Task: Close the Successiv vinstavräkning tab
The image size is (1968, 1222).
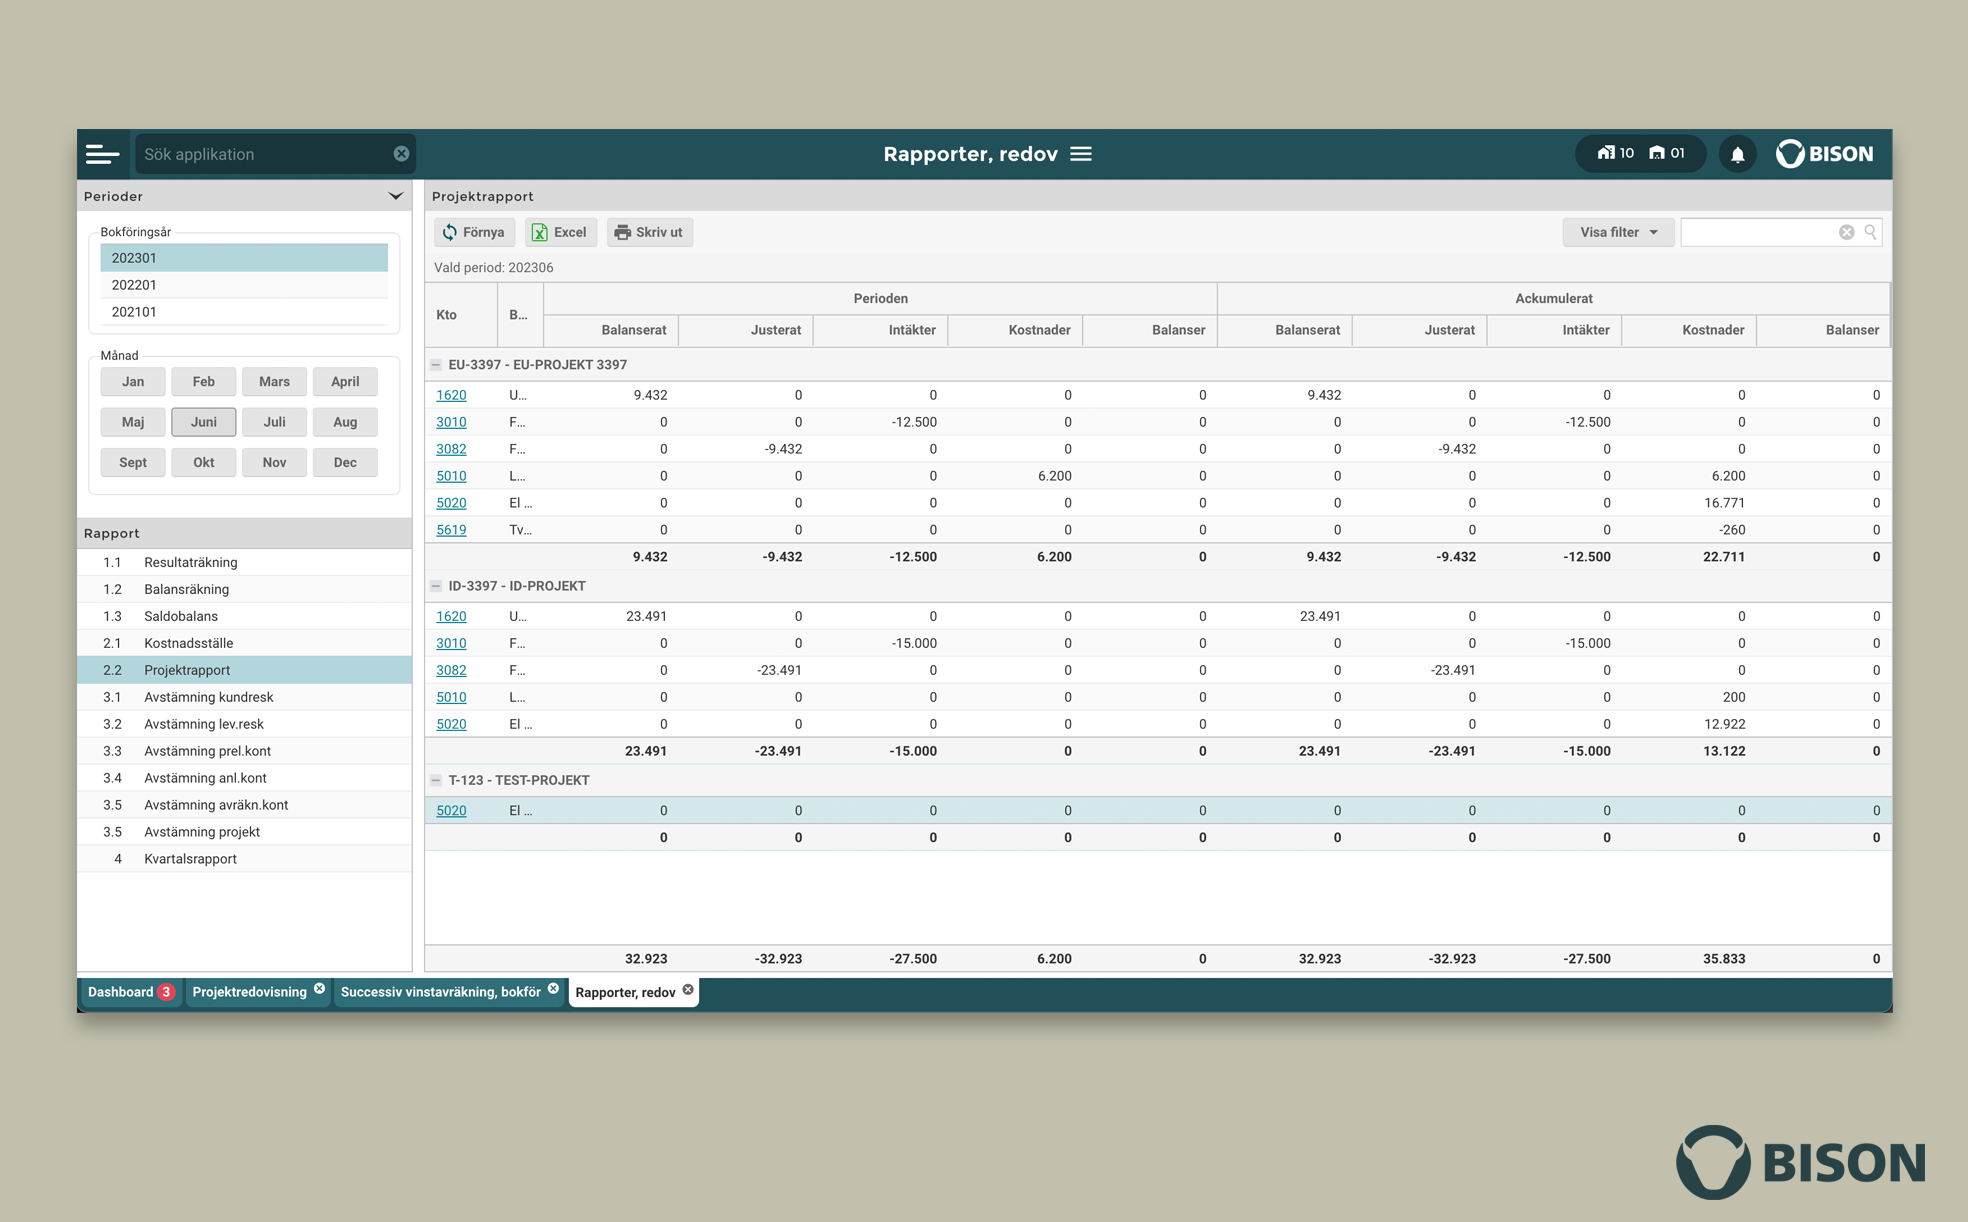Action: [553, 989]
